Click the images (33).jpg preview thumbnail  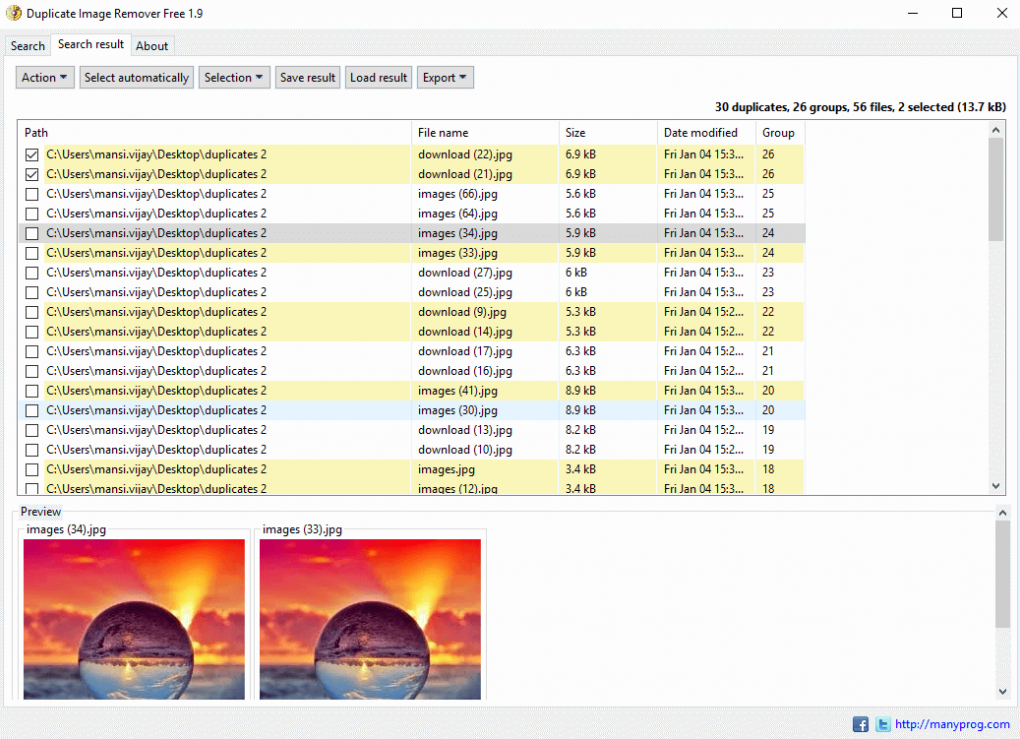pyautogui.click(x=370, y=619)
